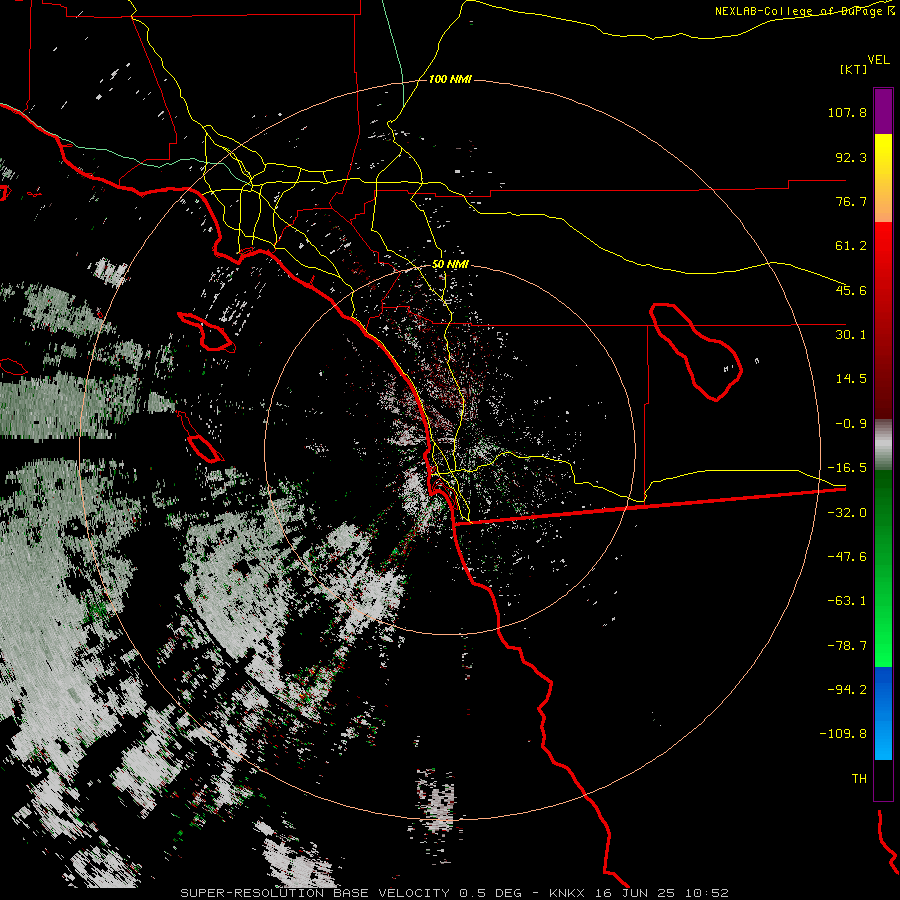This screenshot has height=900, width=900.
Task: Click the -47.6 velocity scale value
Action: click(x=847, y=557)
